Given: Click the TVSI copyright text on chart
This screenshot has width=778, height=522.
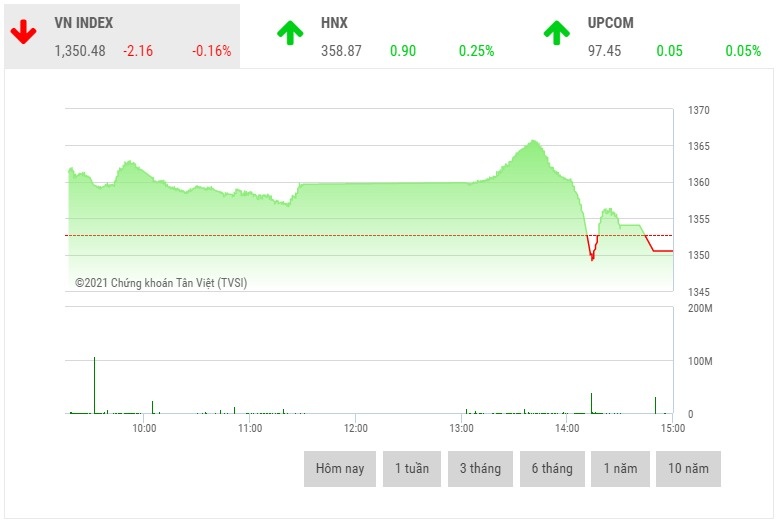Looking at the screenshot, I should pos(161,283).
